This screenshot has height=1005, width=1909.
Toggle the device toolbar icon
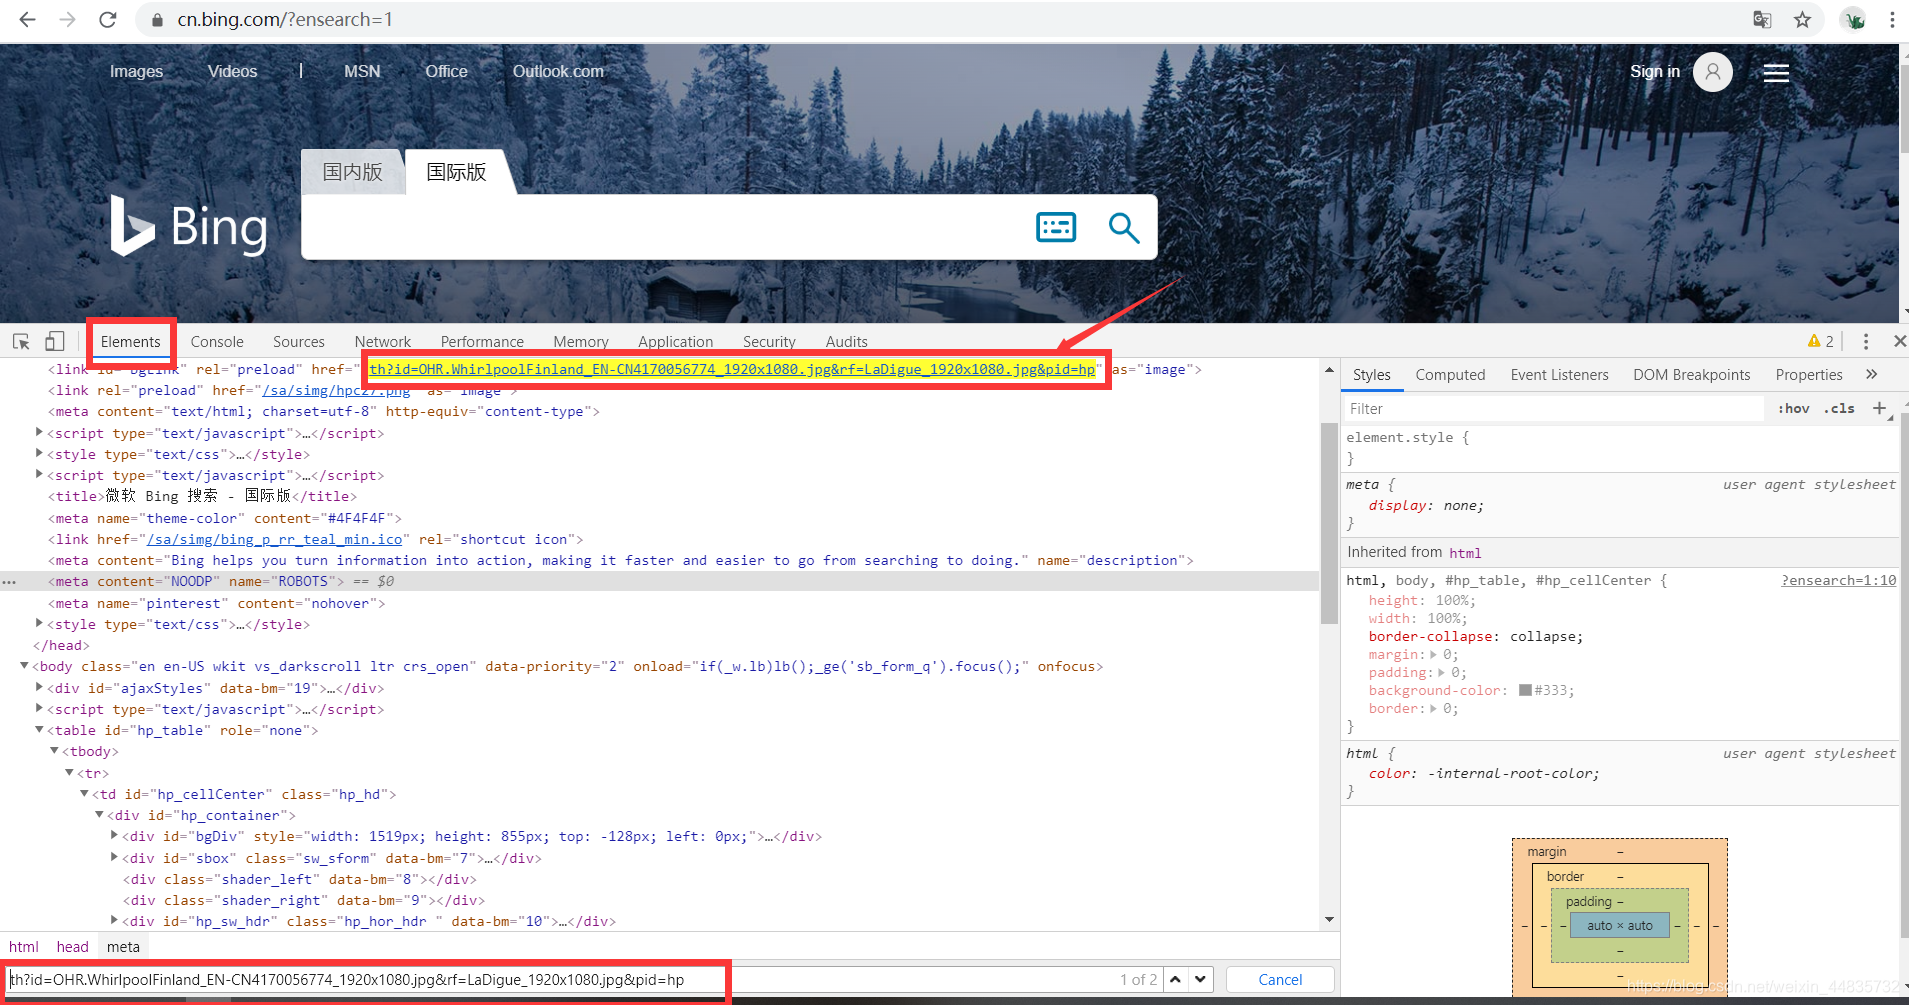[x=55, y=341]
